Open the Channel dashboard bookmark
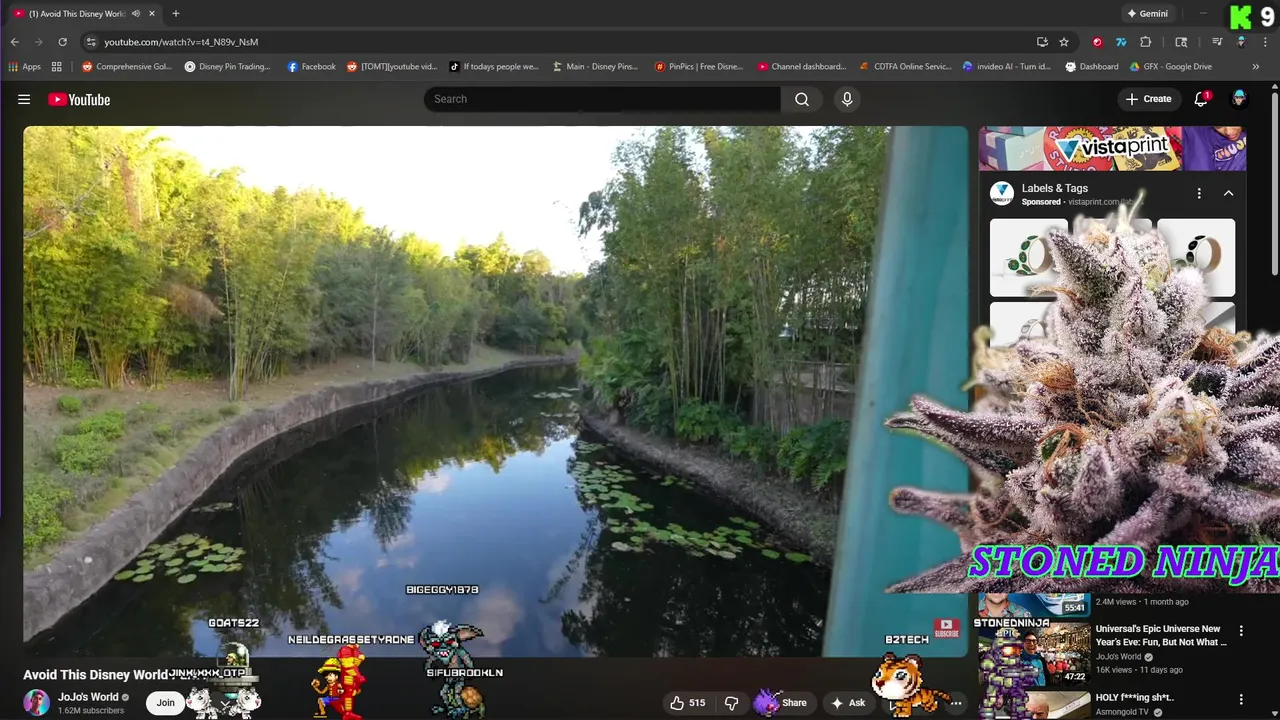This screenshot has height=720, width=1280. coord(802,67)
